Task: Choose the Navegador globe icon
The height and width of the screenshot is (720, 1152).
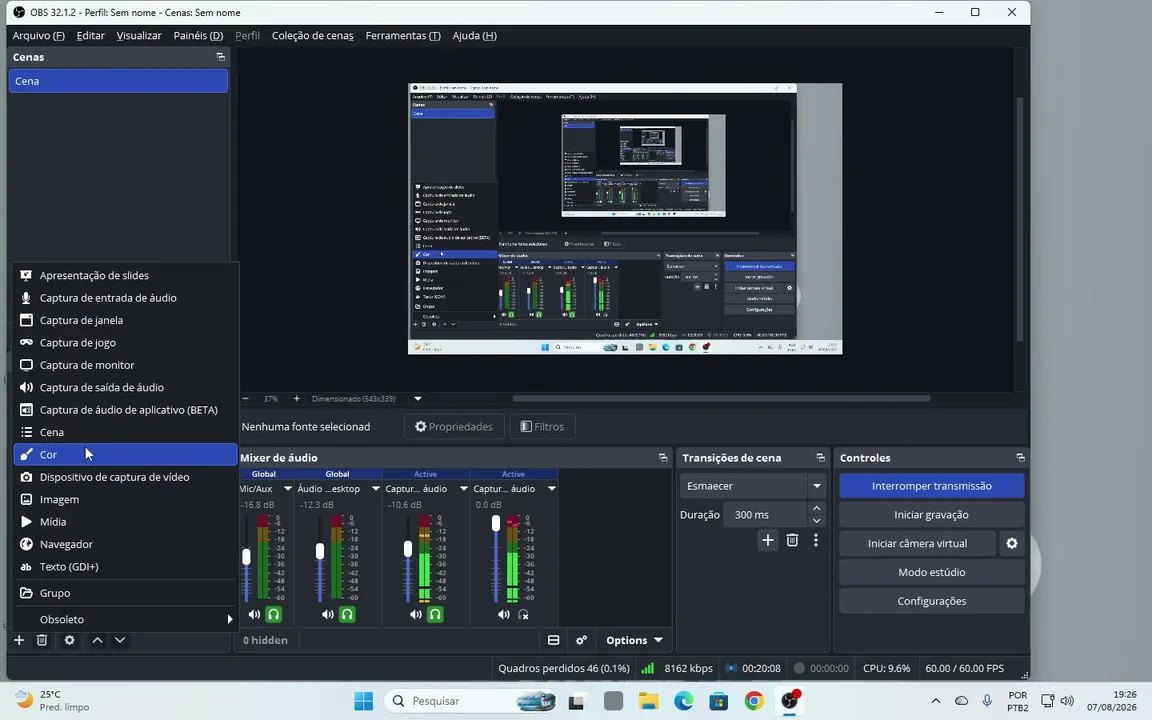Action: click(26, 544)
